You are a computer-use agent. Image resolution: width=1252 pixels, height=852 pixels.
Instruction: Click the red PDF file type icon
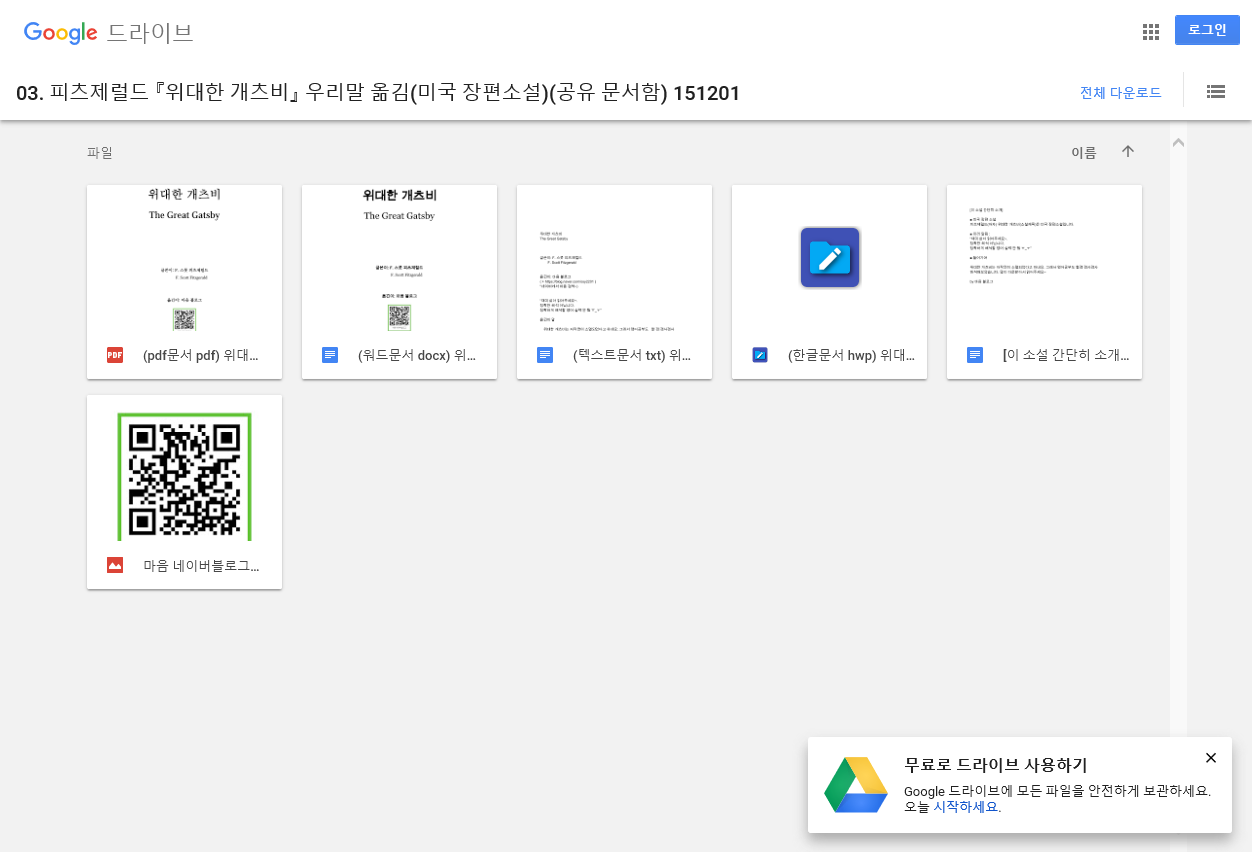pyautogui.click(x=115, y=355)
